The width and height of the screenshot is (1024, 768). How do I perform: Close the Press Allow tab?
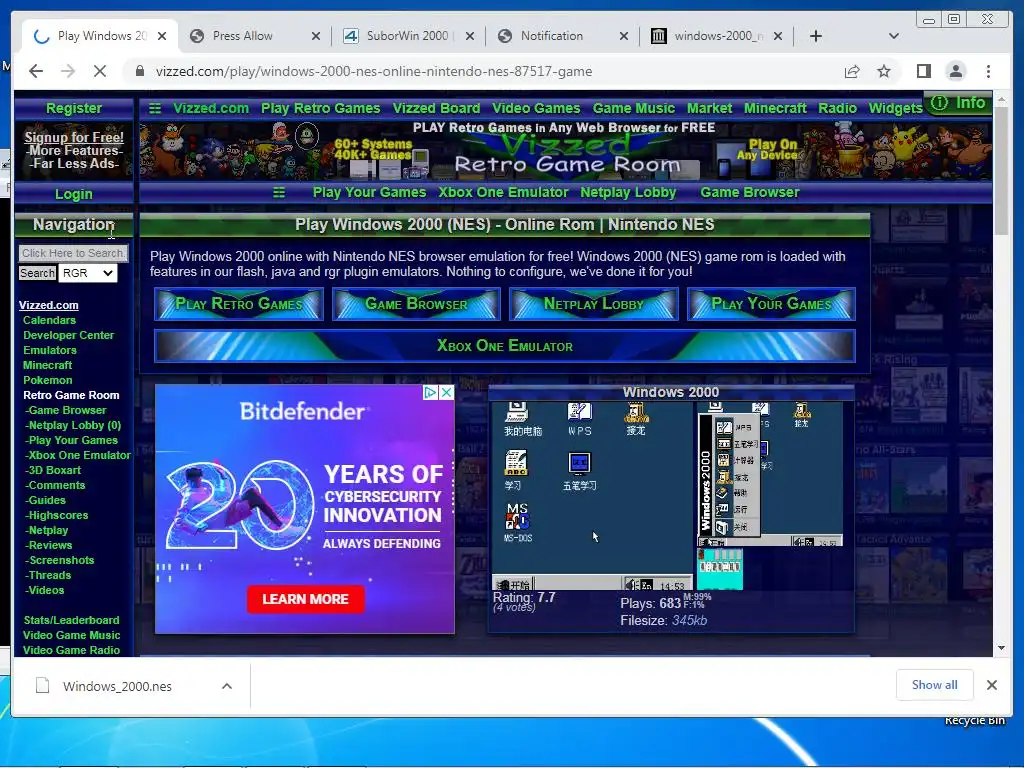coord(315,37)
